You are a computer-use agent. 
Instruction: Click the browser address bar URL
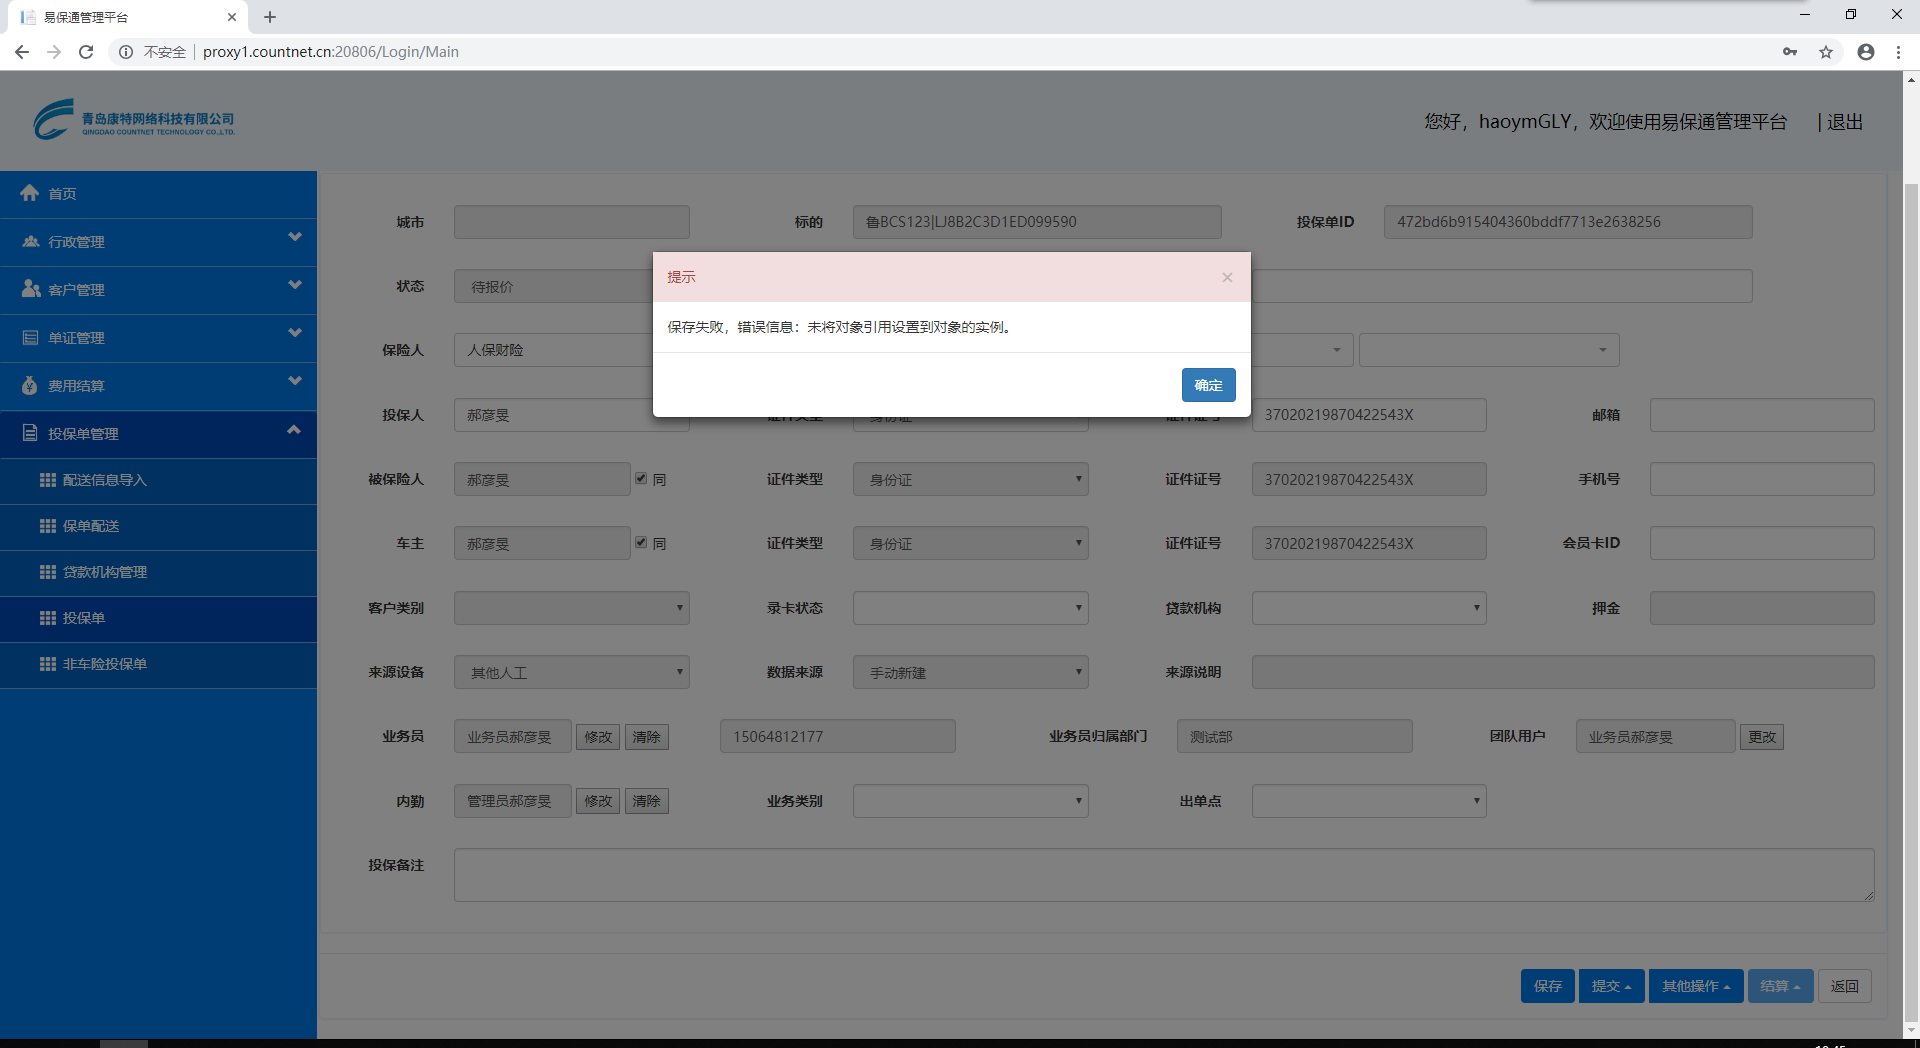tap(331, 52)
